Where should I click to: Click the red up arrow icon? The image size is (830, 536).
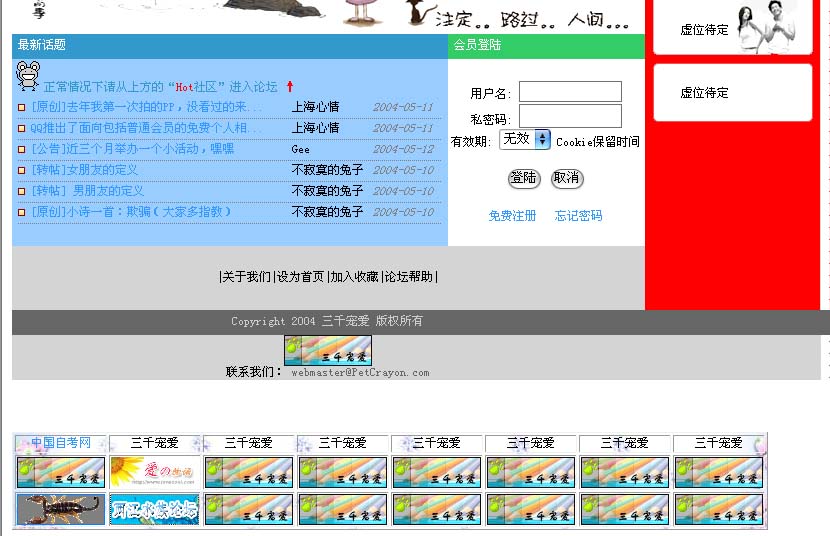[290, 87]
